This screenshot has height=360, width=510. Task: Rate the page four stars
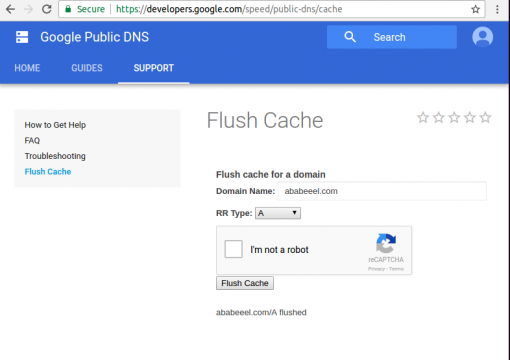tap(470, 118)
